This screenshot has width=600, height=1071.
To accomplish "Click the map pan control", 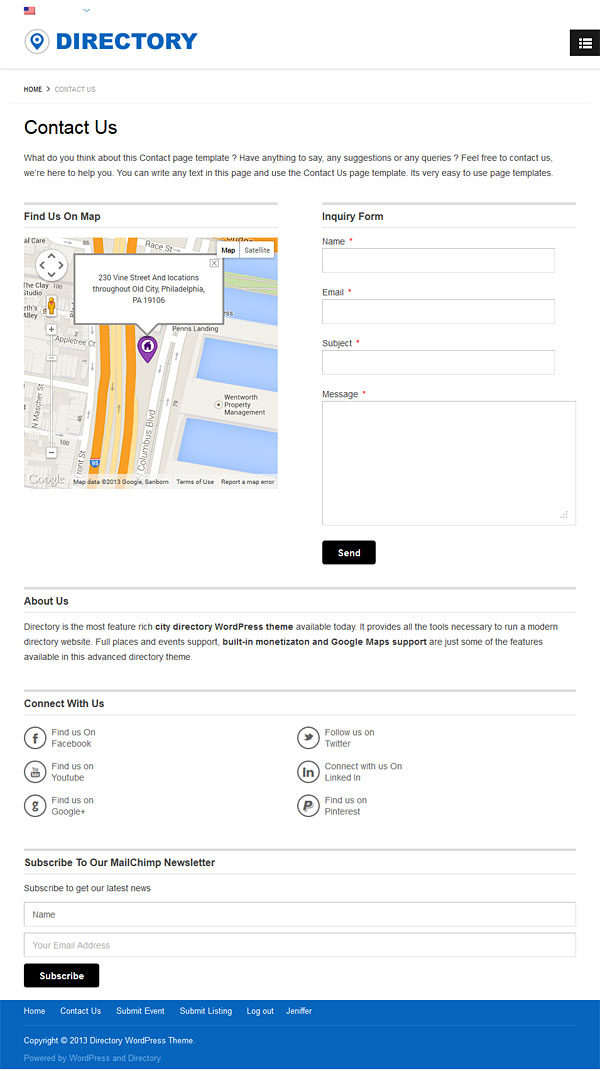I will point(52,265).
